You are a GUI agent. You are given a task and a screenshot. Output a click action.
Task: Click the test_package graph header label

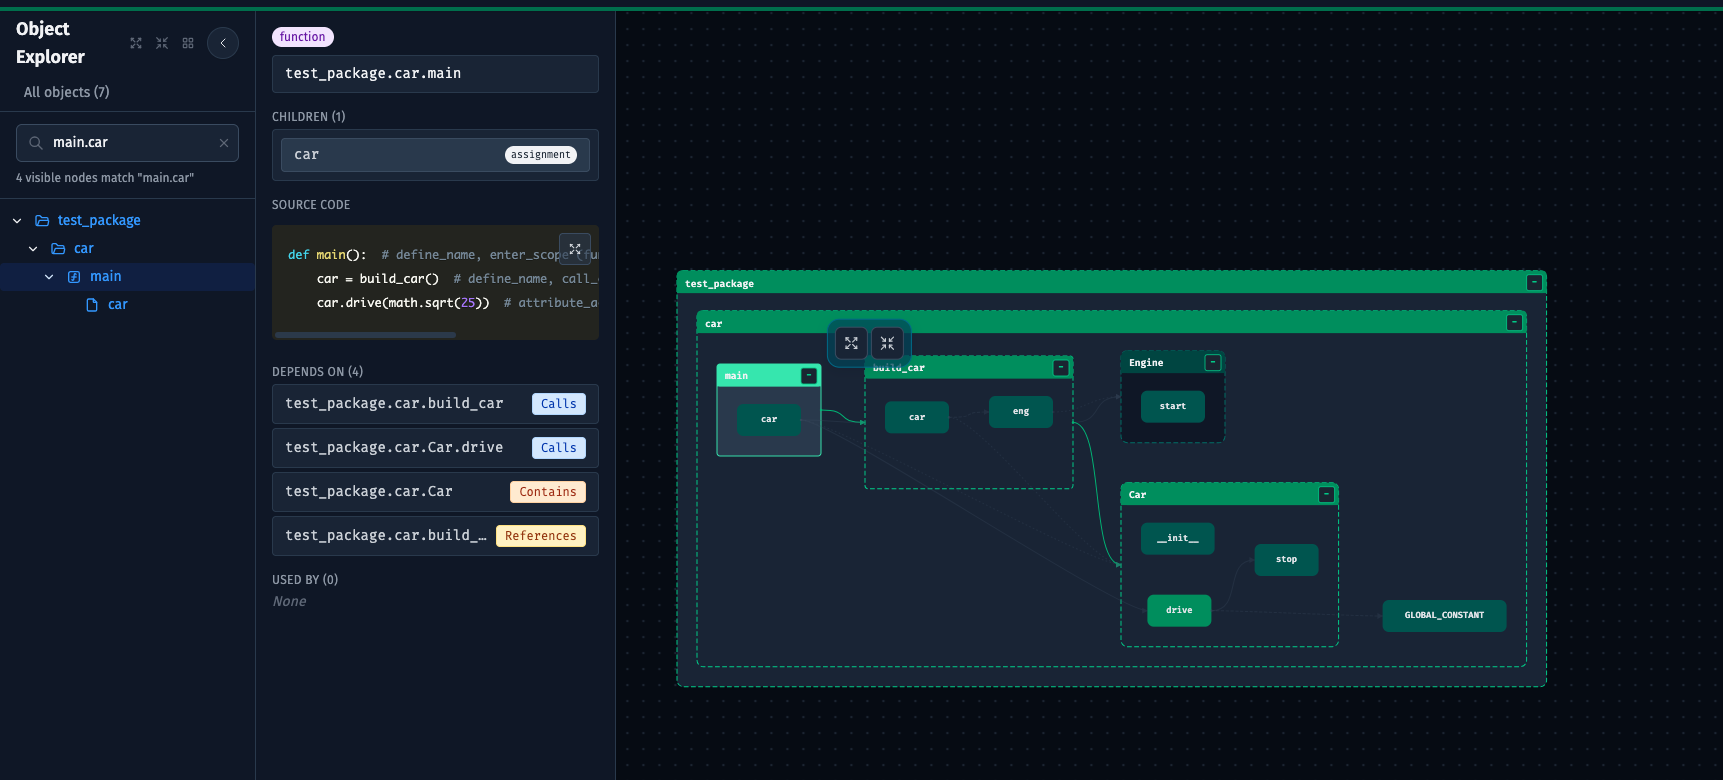[719, 284]
